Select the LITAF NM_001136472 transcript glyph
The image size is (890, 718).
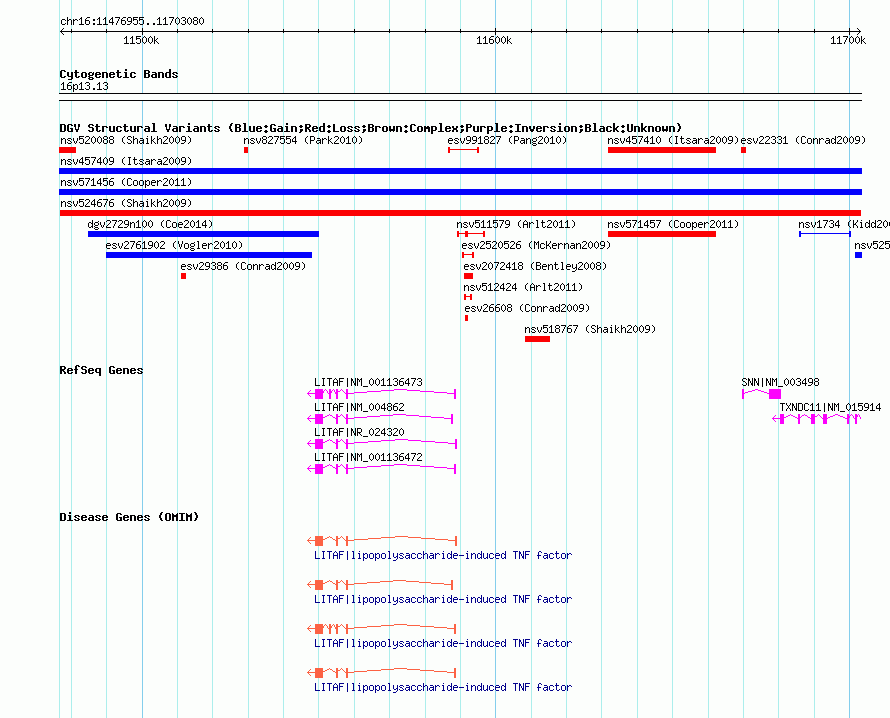381,468
